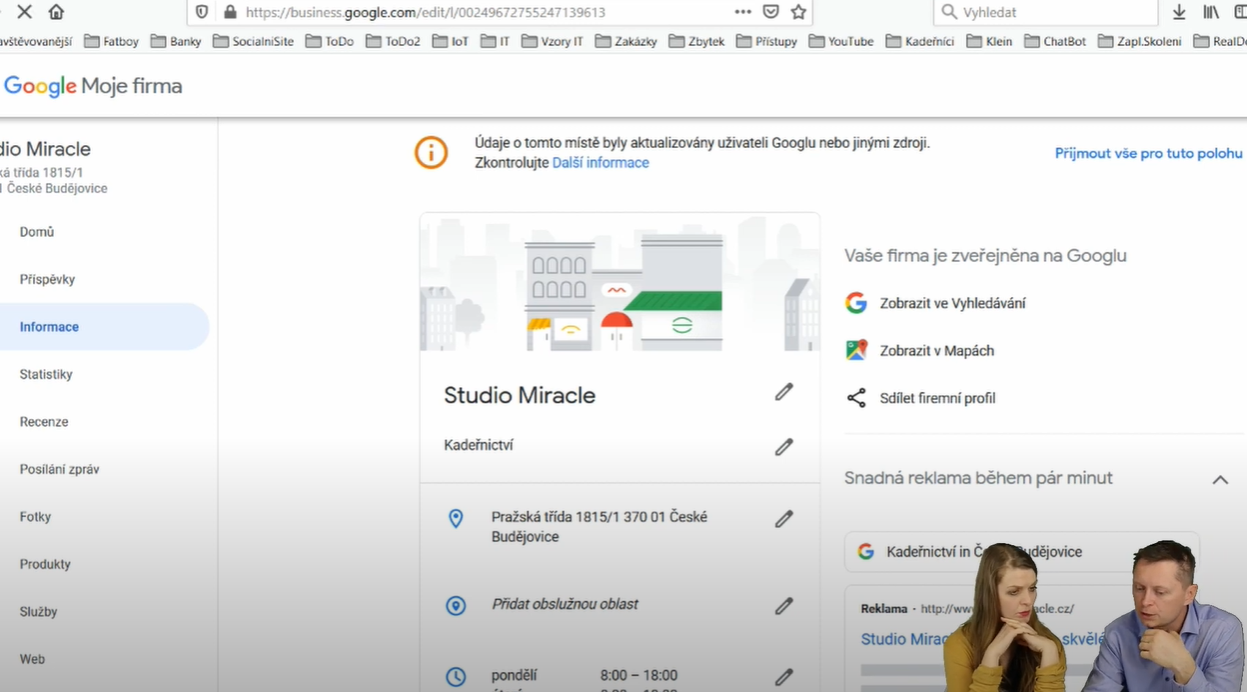Save page to Pocket
Viewport: 1247px width, 692px height.
pos(771,12)
